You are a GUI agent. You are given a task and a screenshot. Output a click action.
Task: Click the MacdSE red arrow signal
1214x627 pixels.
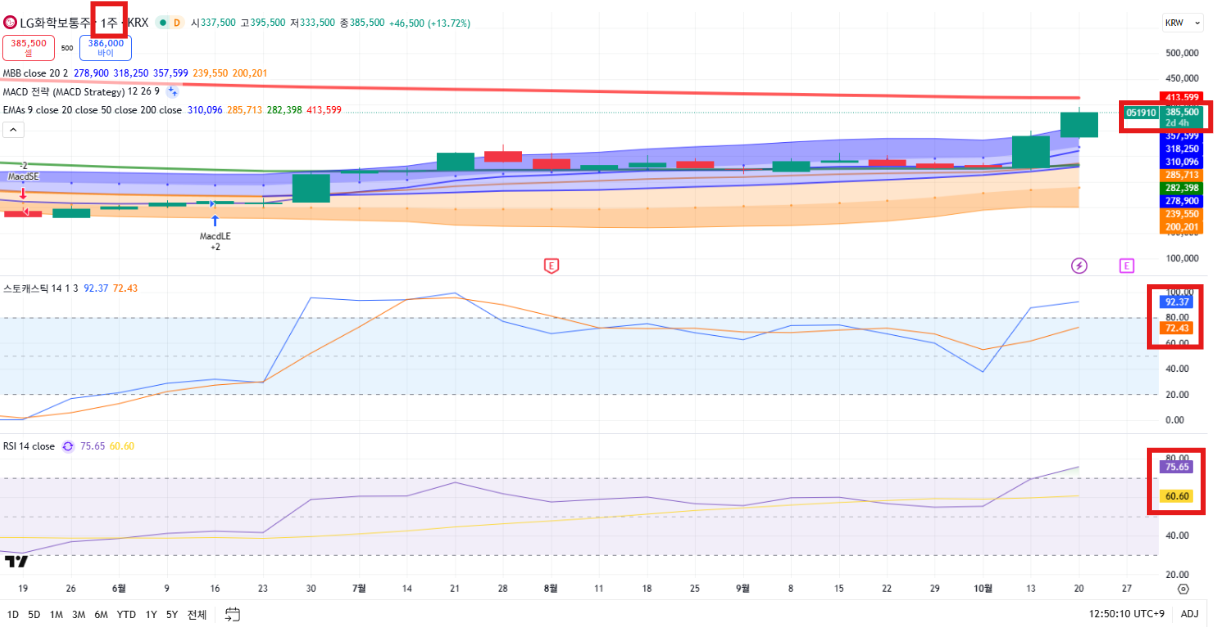click(22, 193)
